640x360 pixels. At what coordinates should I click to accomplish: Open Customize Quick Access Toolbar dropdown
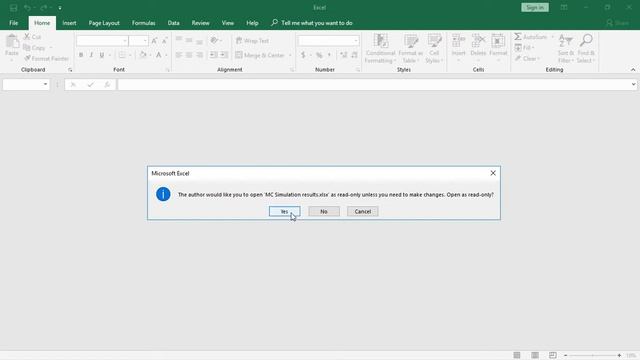coord(60,8)
